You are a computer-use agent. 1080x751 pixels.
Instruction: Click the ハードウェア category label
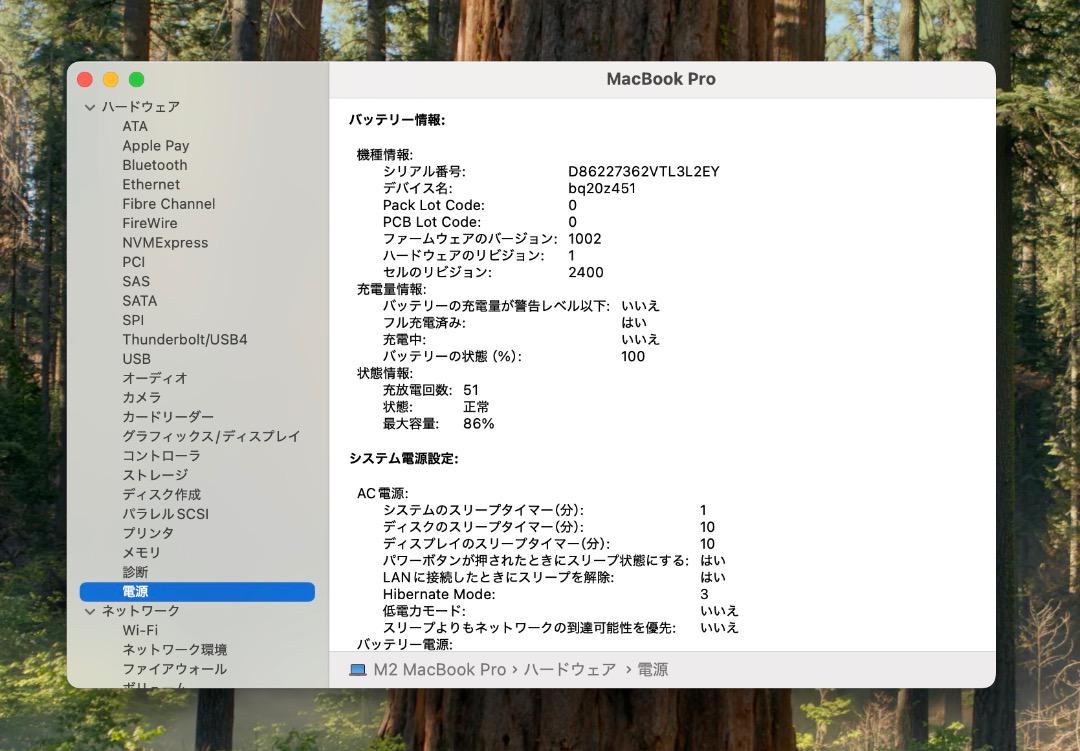pos(141,107)
